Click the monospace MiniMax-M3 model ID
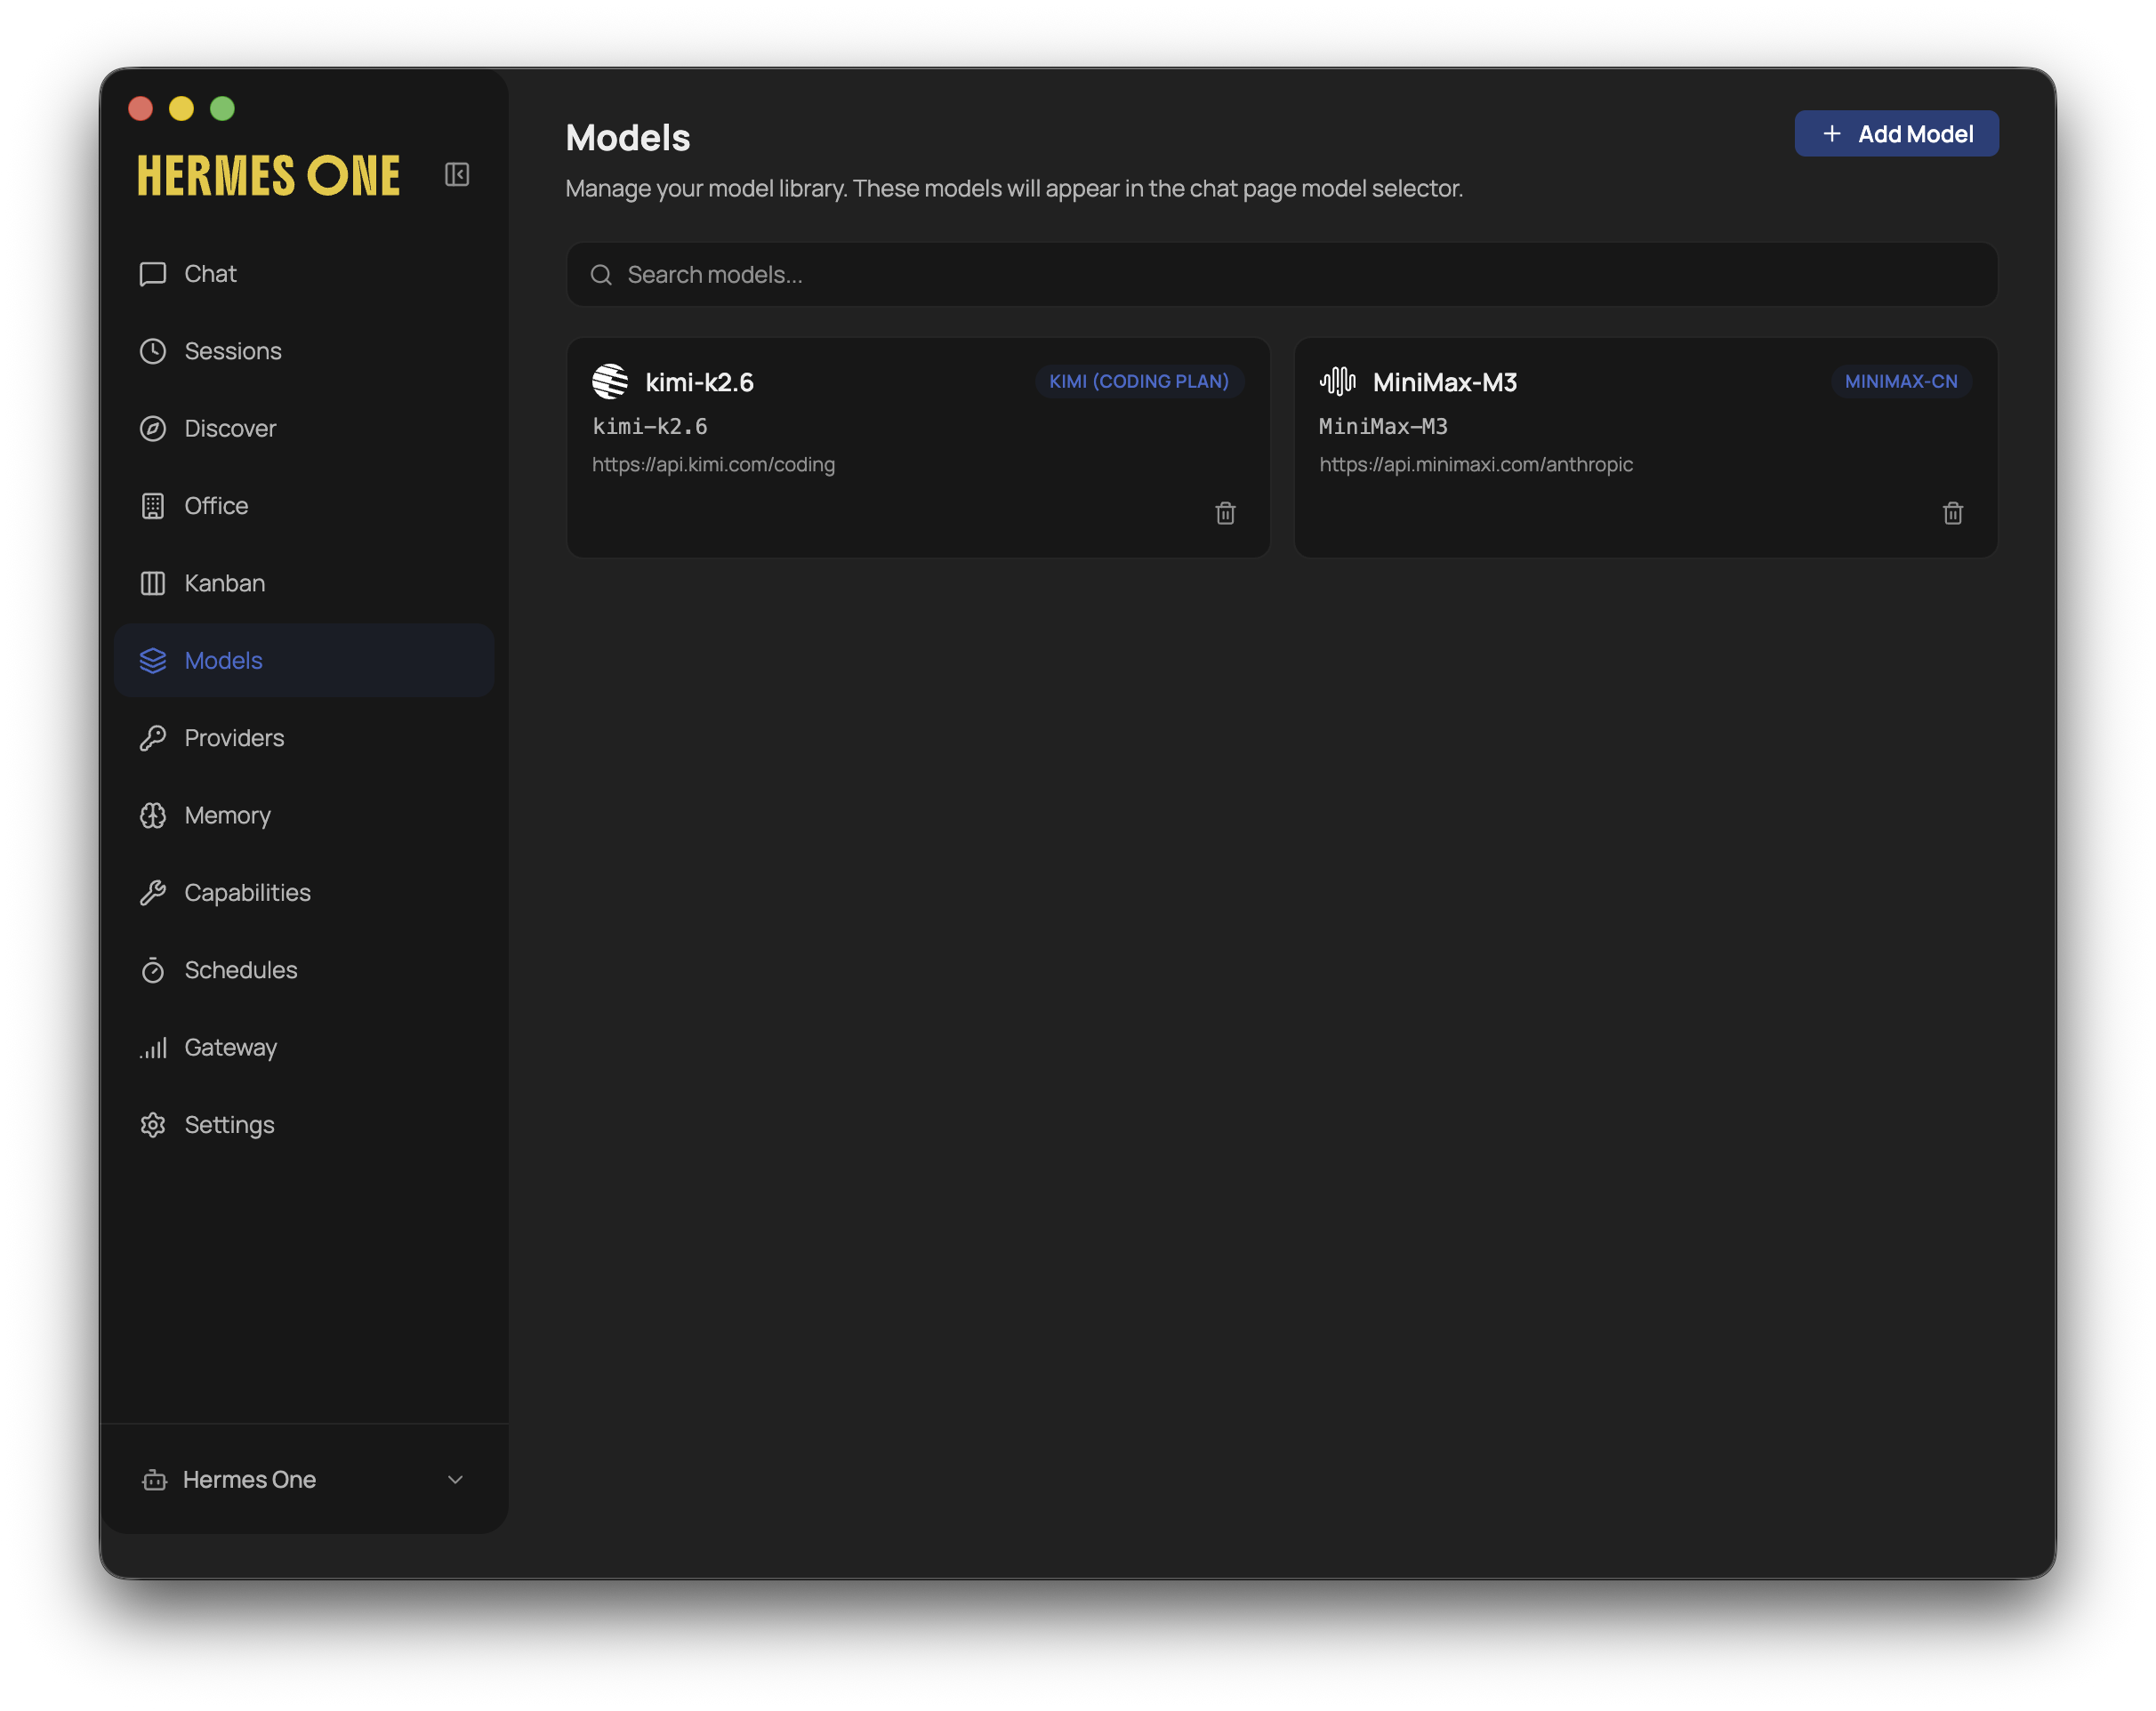The height and width of the screenshot is (1711, 2156). click(1383, 427)
